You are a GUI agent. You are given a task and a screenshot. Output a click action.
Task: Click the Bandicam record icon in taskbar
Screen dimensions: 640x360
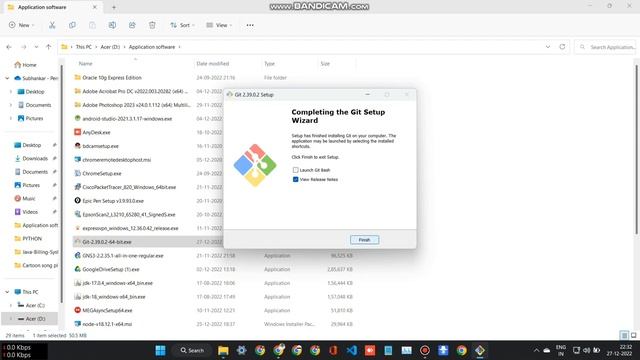coord(425,350)
